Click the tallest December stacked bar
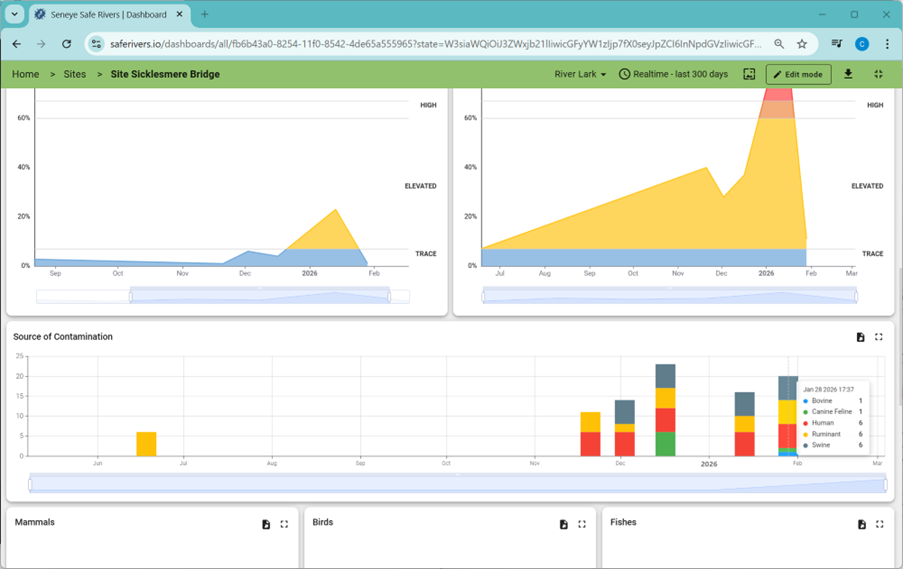 [665, 410]
